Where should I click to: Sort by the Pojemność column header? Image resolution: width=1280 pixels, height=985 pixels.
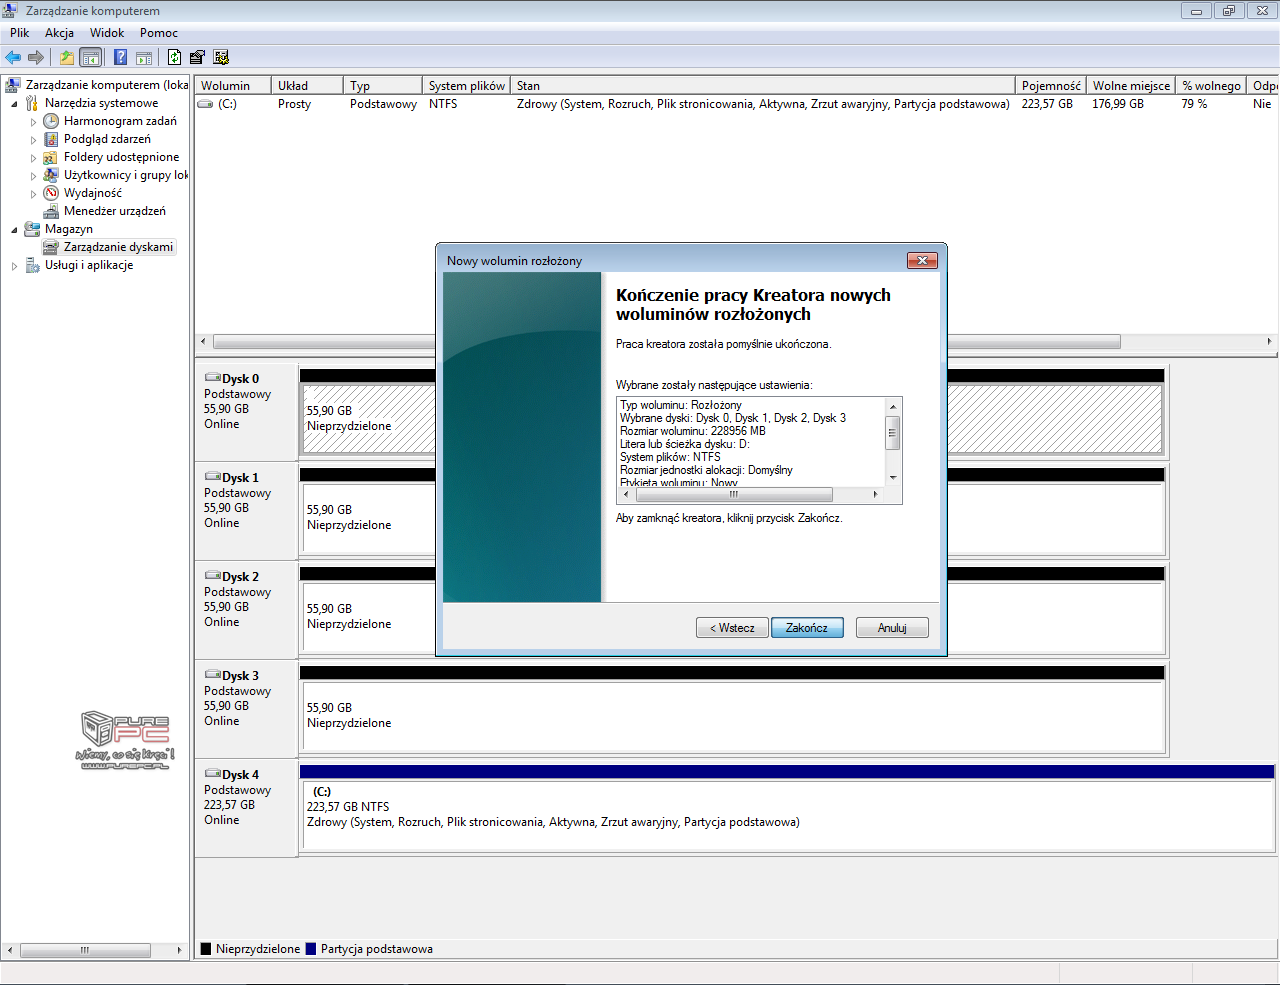click(x=1051, y=86)
